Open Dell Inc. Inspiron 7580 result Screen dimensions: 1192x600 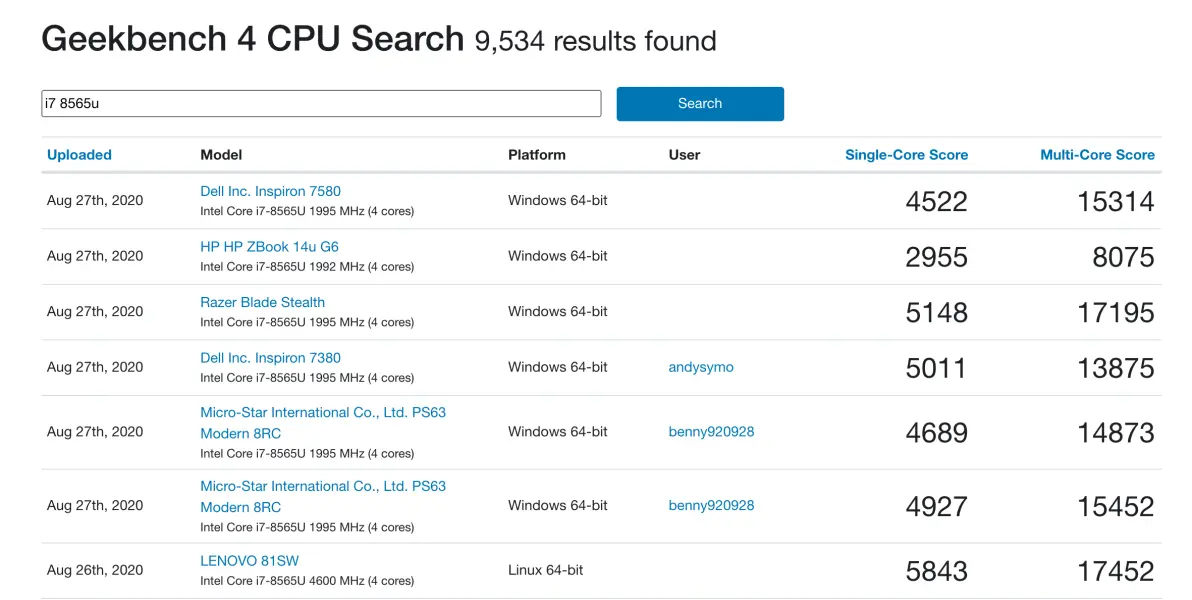tap(270, 191)
